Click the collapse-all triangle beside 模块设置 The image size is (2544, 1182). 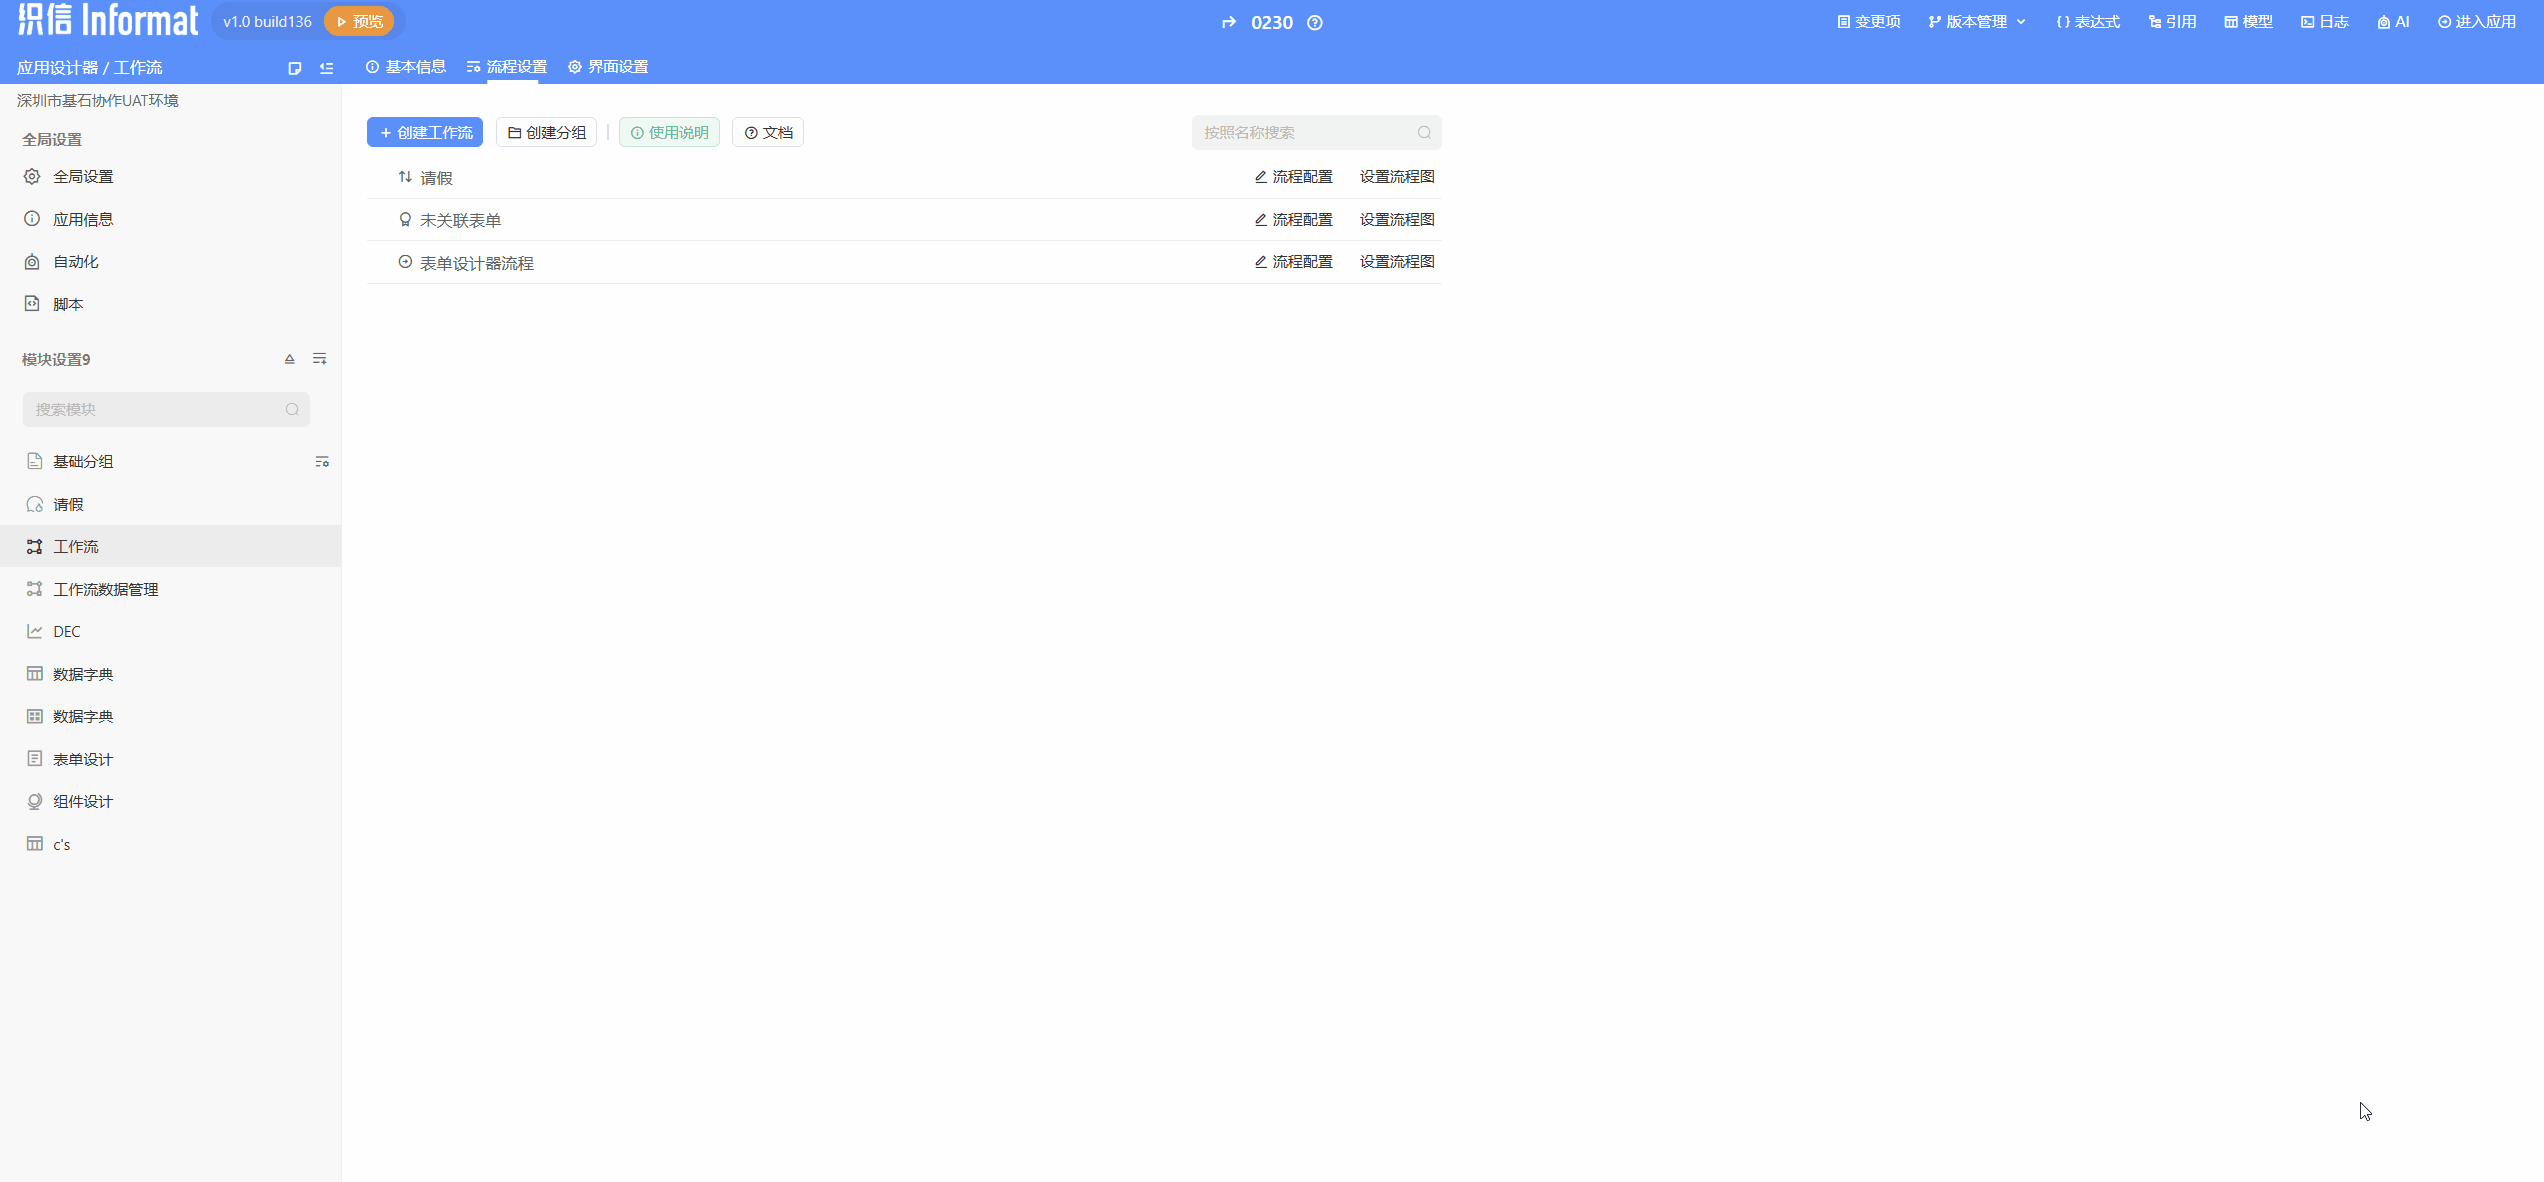(x=289, y=359)
